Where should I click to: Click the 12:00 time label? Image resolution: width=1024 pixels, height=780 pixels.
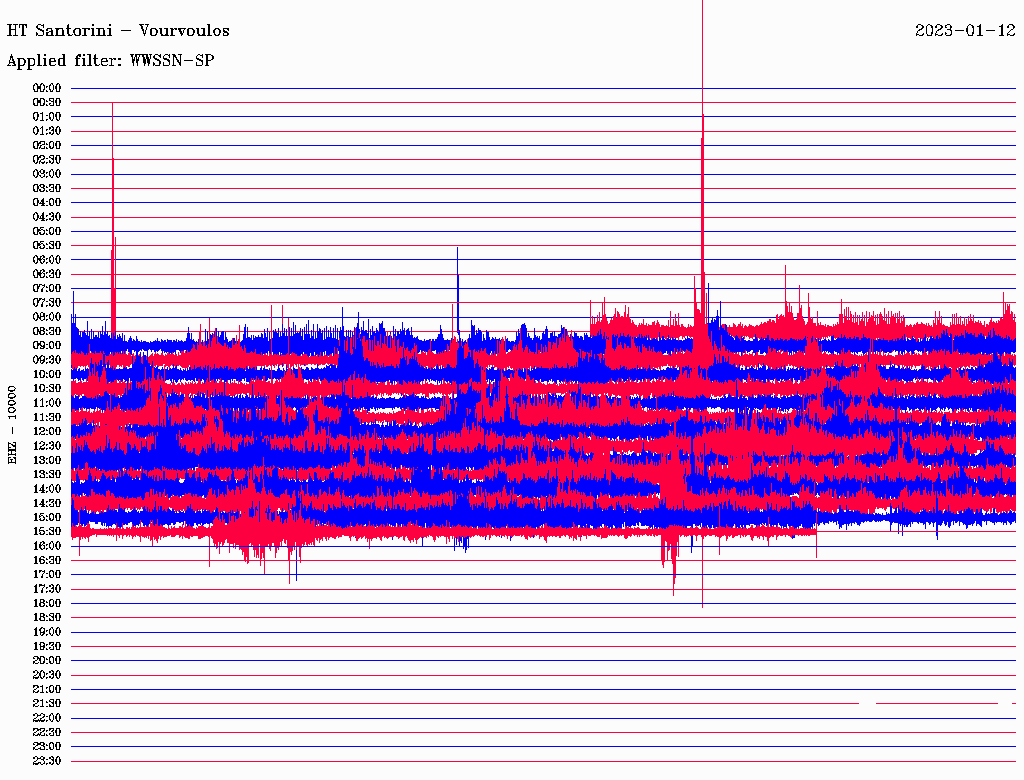47,431
